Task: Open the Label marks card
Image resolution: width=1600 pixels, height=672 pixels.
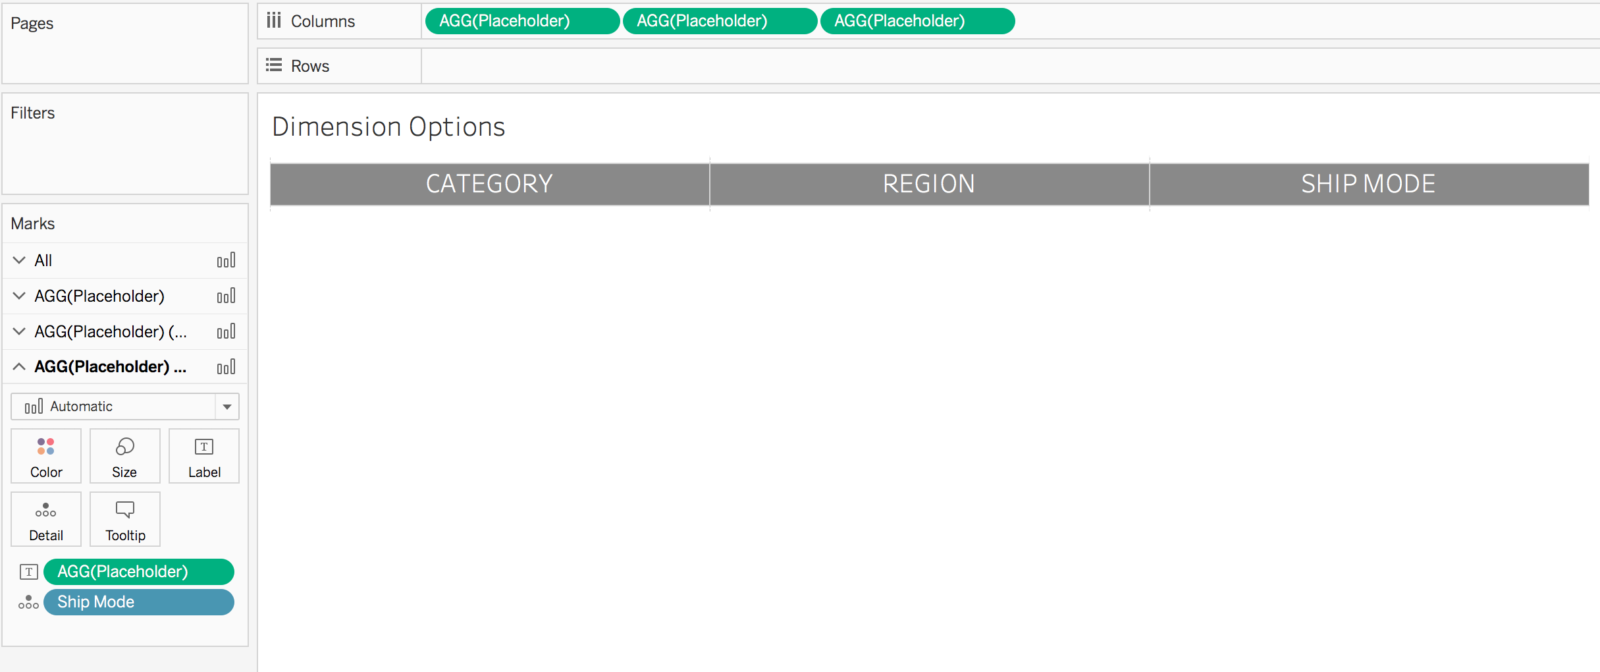Action: point(204,456)
